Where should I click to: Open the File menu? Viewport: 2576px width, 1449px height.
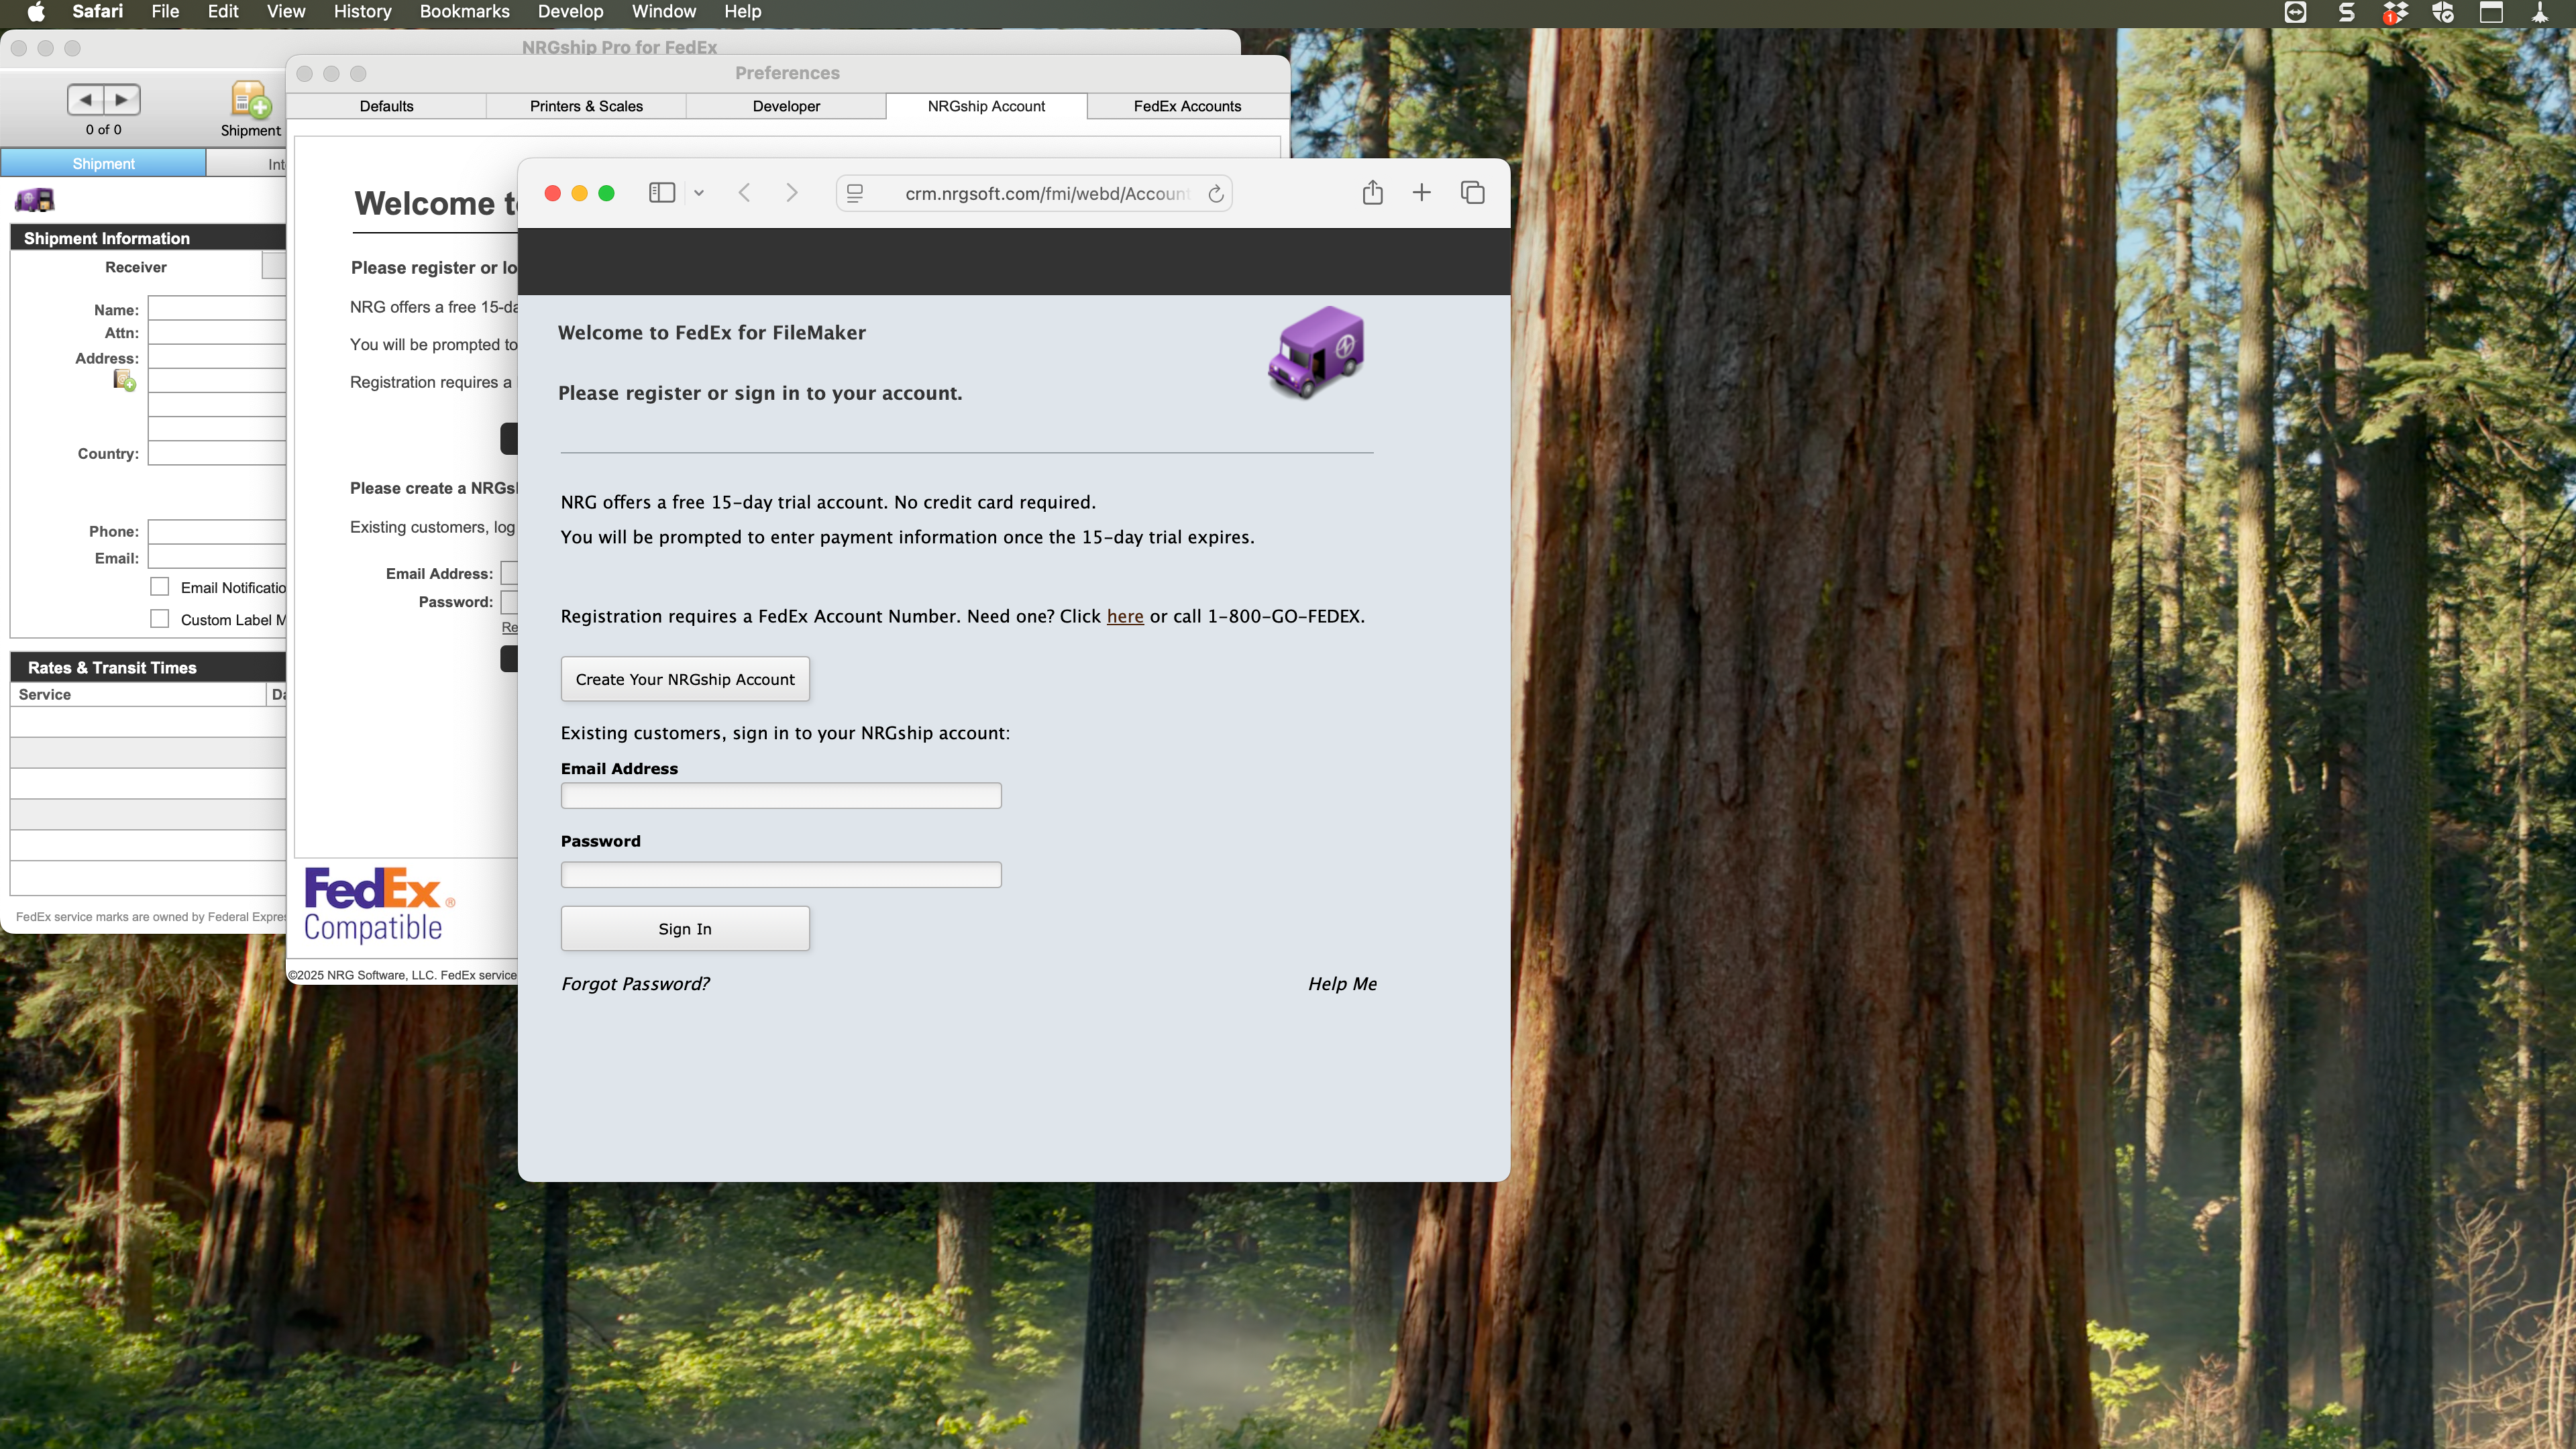pos(165,12)
